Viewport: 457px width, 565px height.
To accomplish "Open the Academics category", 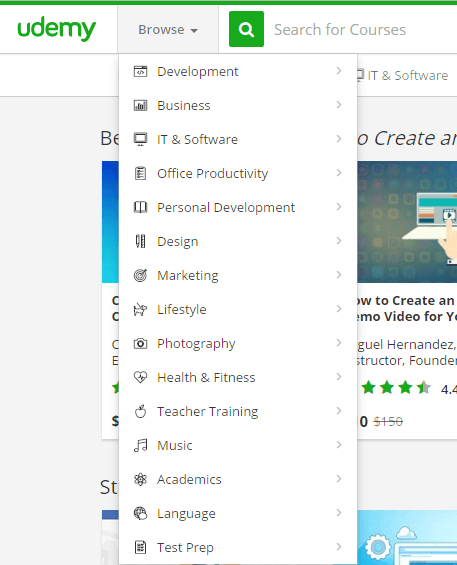I will (x=238, y=479).
